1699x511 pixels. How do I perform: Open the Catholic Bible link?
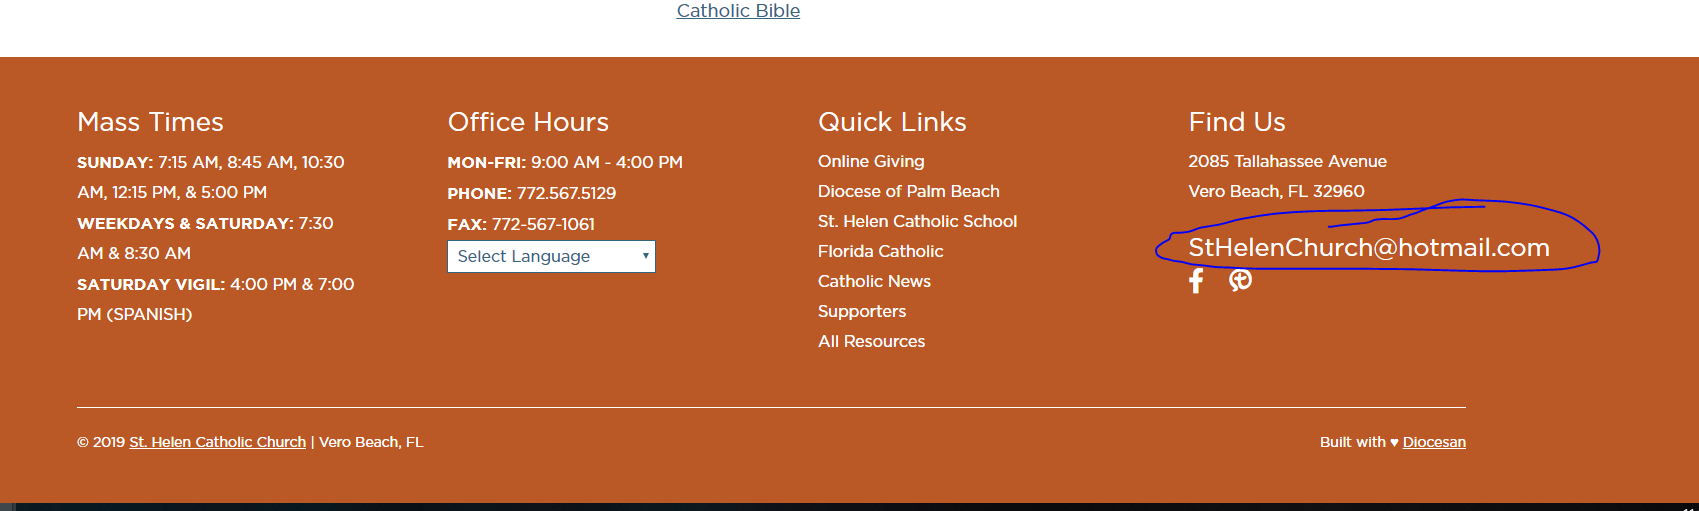pyautogui.click(x=738, y=11)
